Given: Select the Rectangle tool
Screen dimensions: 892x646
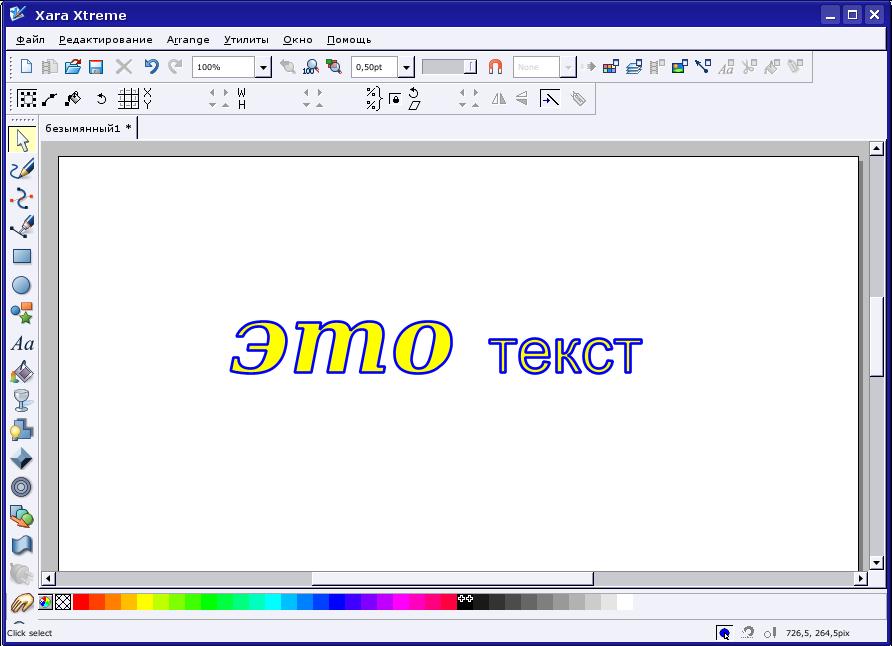Looking at the screenshot, I should 21,256.
